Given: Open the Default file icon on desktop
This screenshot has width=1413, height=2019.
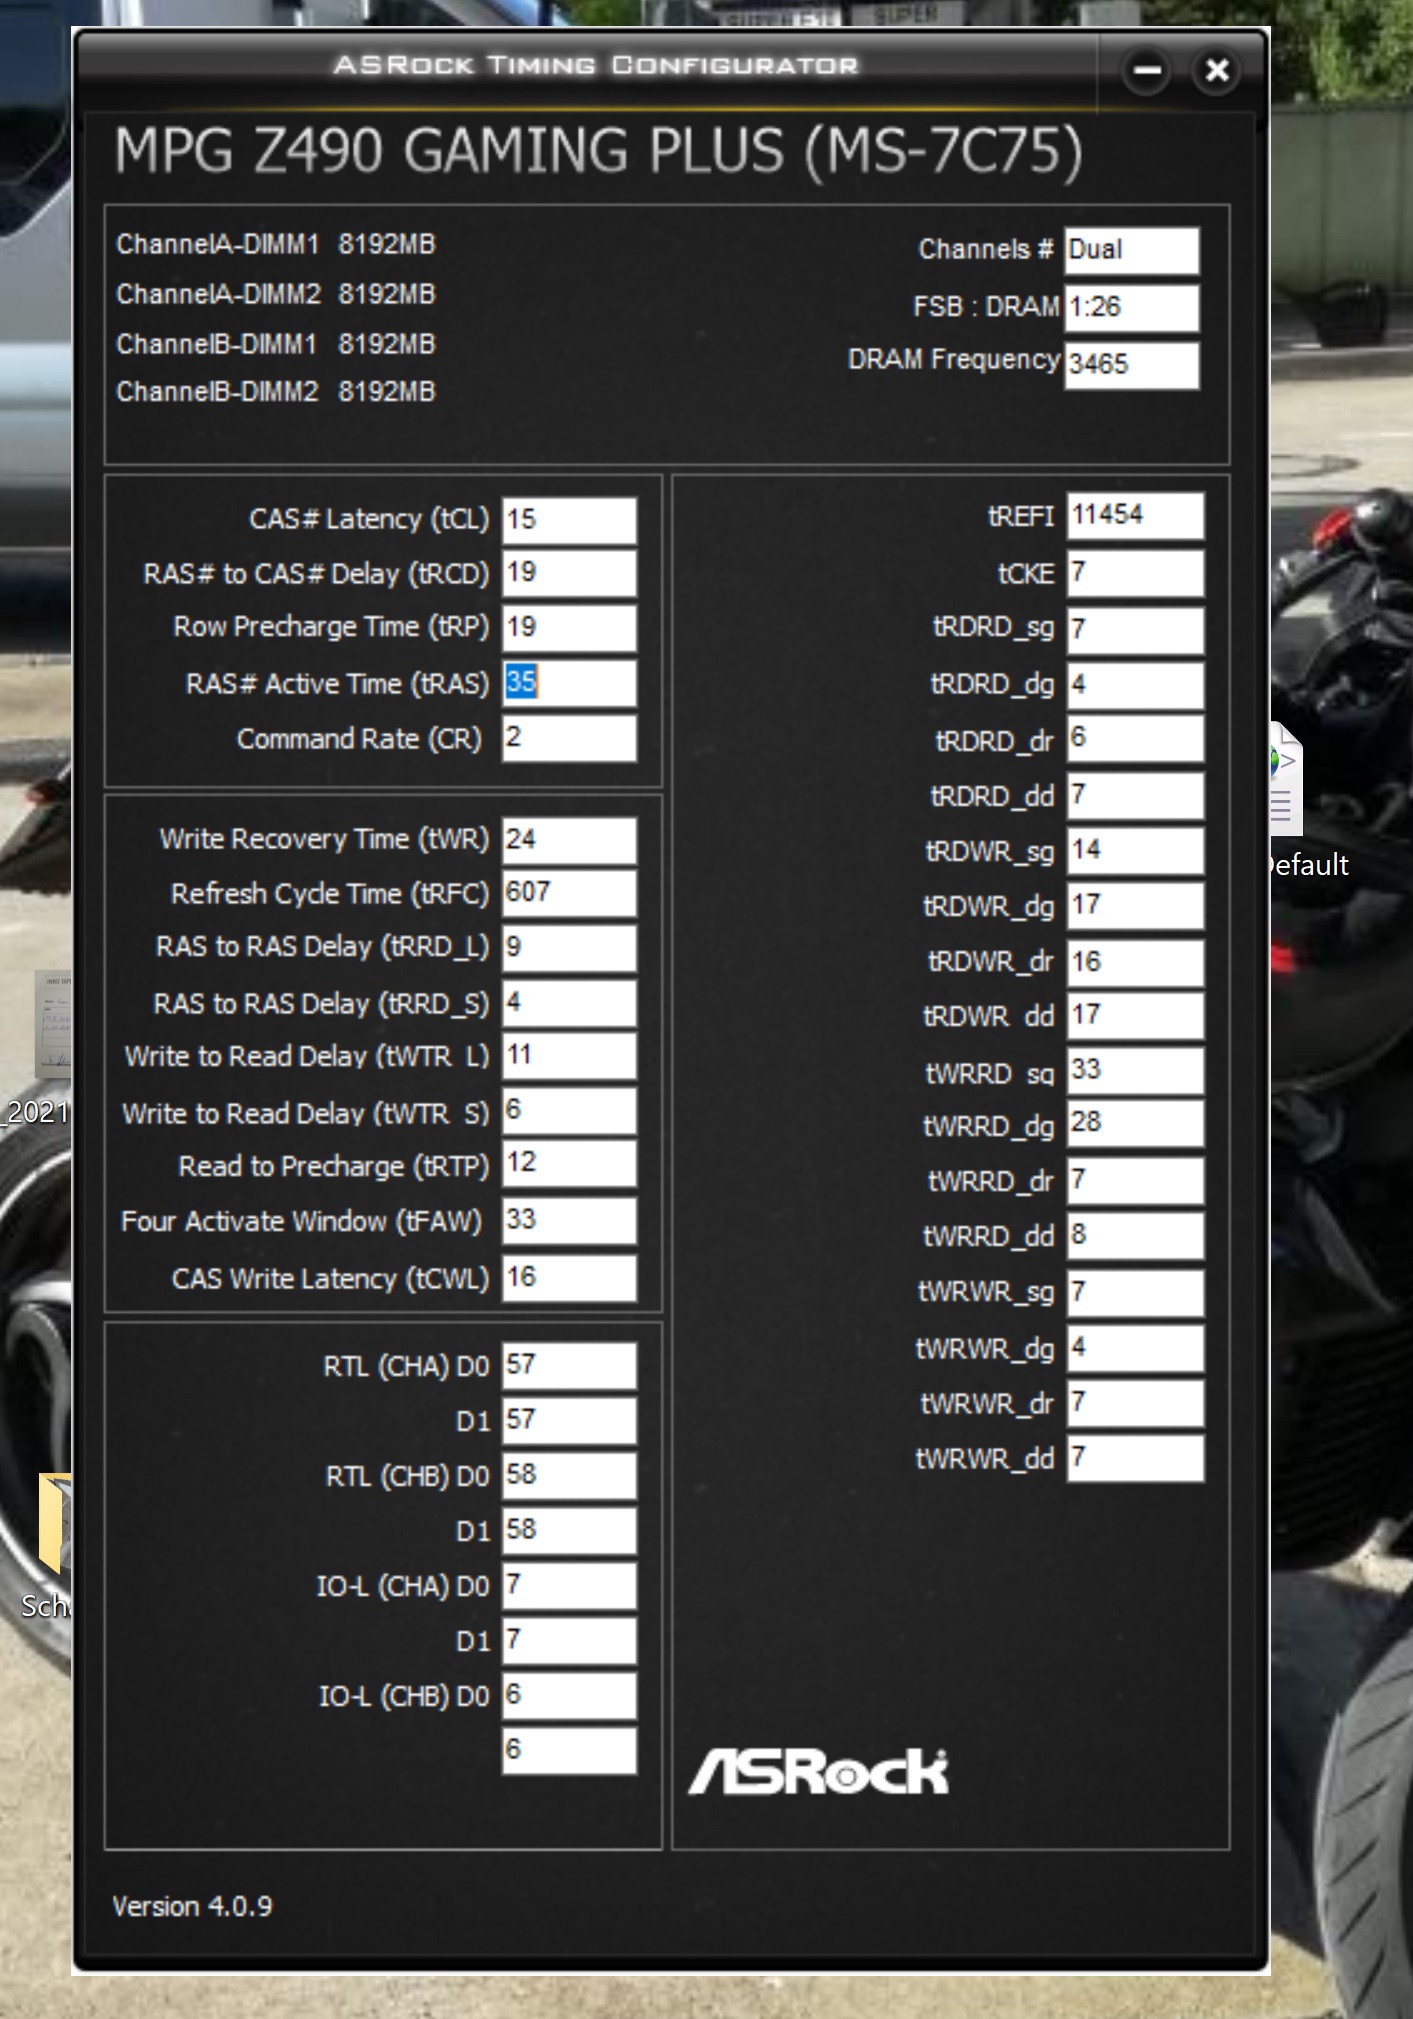Looking at the screenshot, I should click(x=1307, y=800).
